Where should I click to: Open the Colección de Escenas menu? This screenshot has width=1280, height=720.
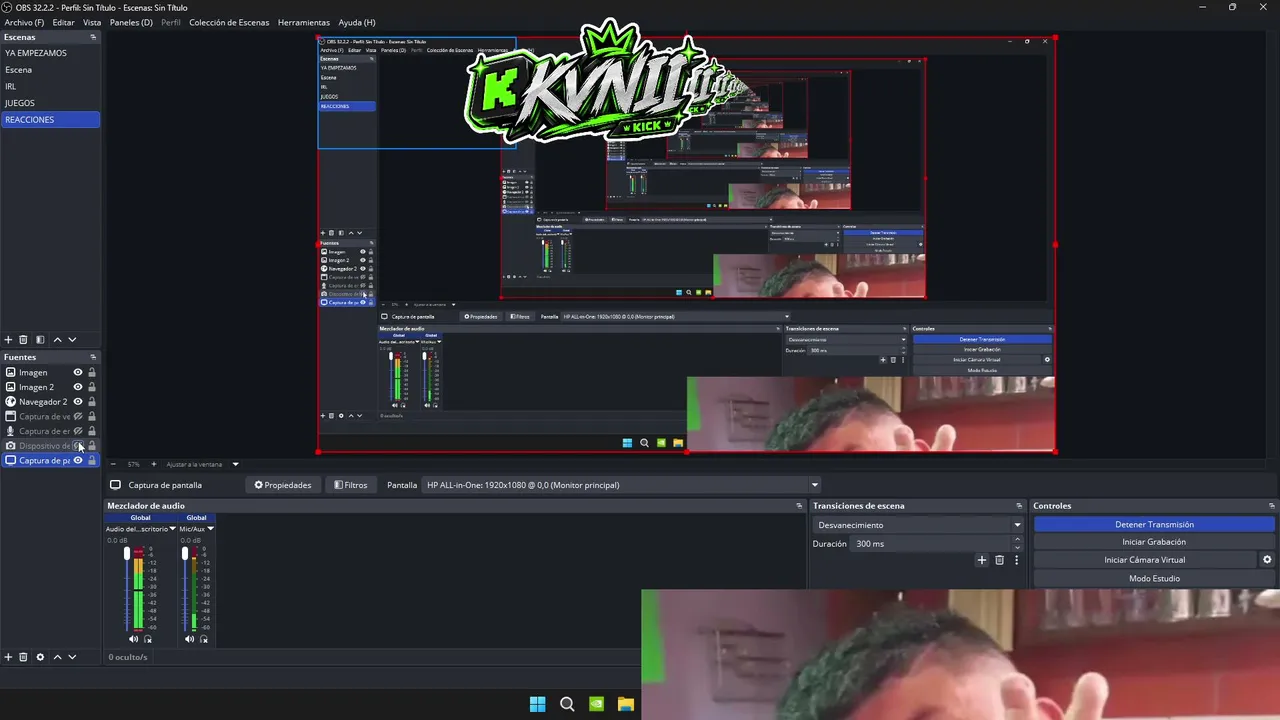[x=229, y=22]
